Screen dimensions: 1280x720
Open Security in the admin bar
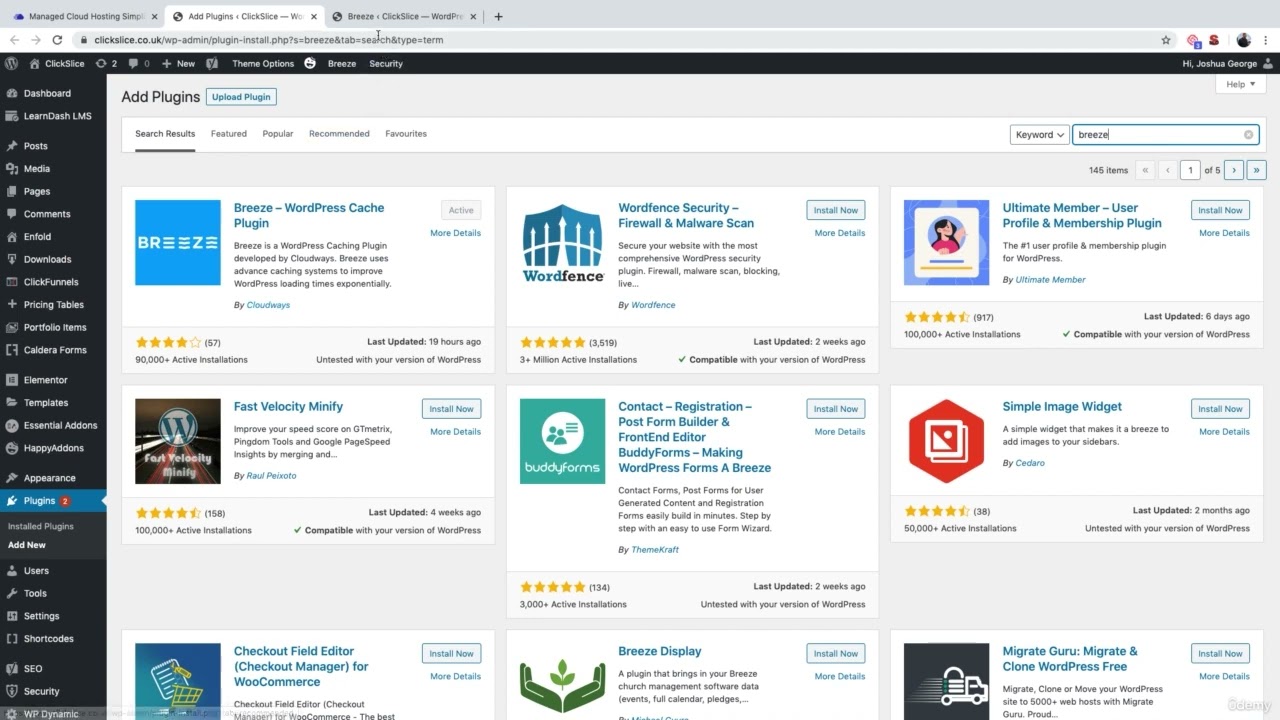pos(386,63)
